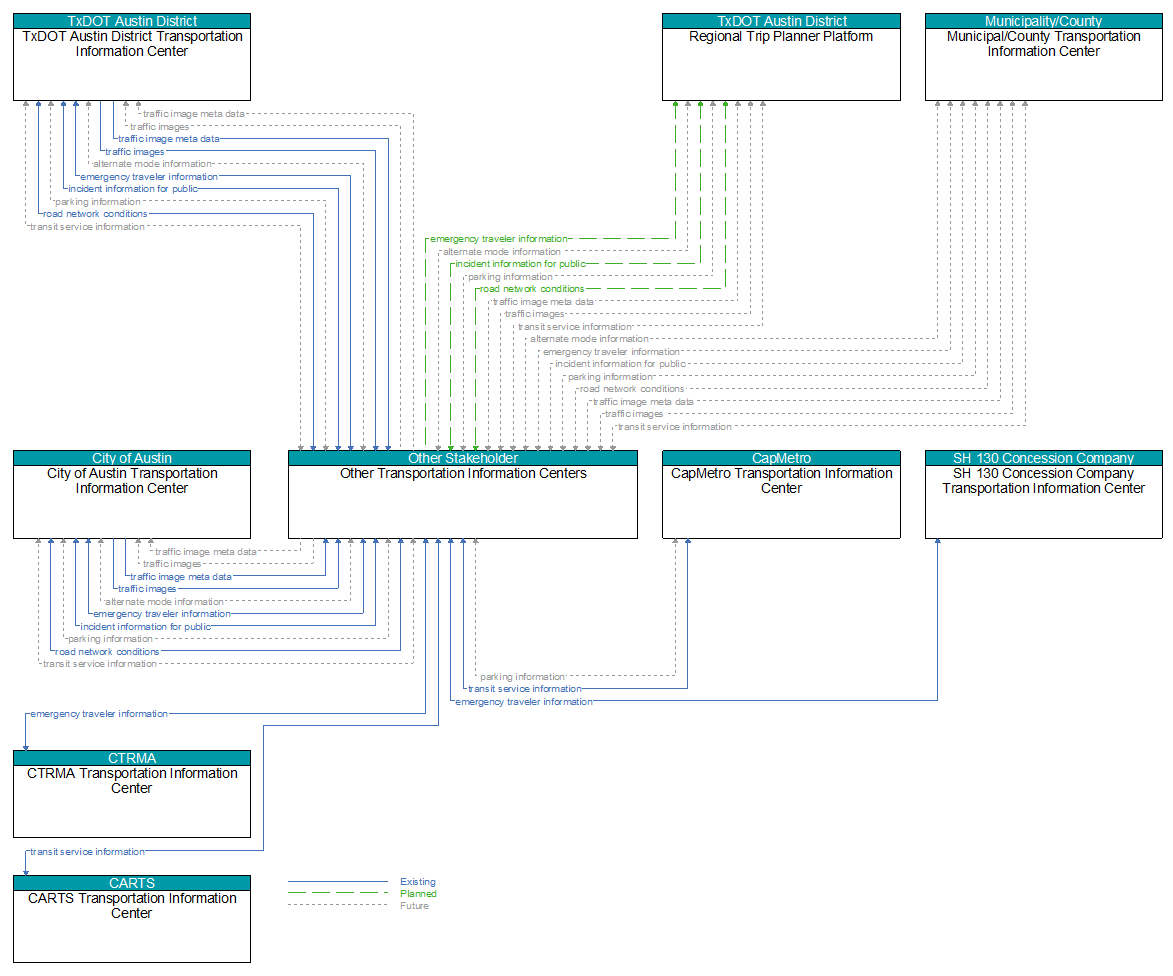Click green planned emergency traveler information flow label
This screenshot has height=976, width=1173.
[x=499, y=239]
